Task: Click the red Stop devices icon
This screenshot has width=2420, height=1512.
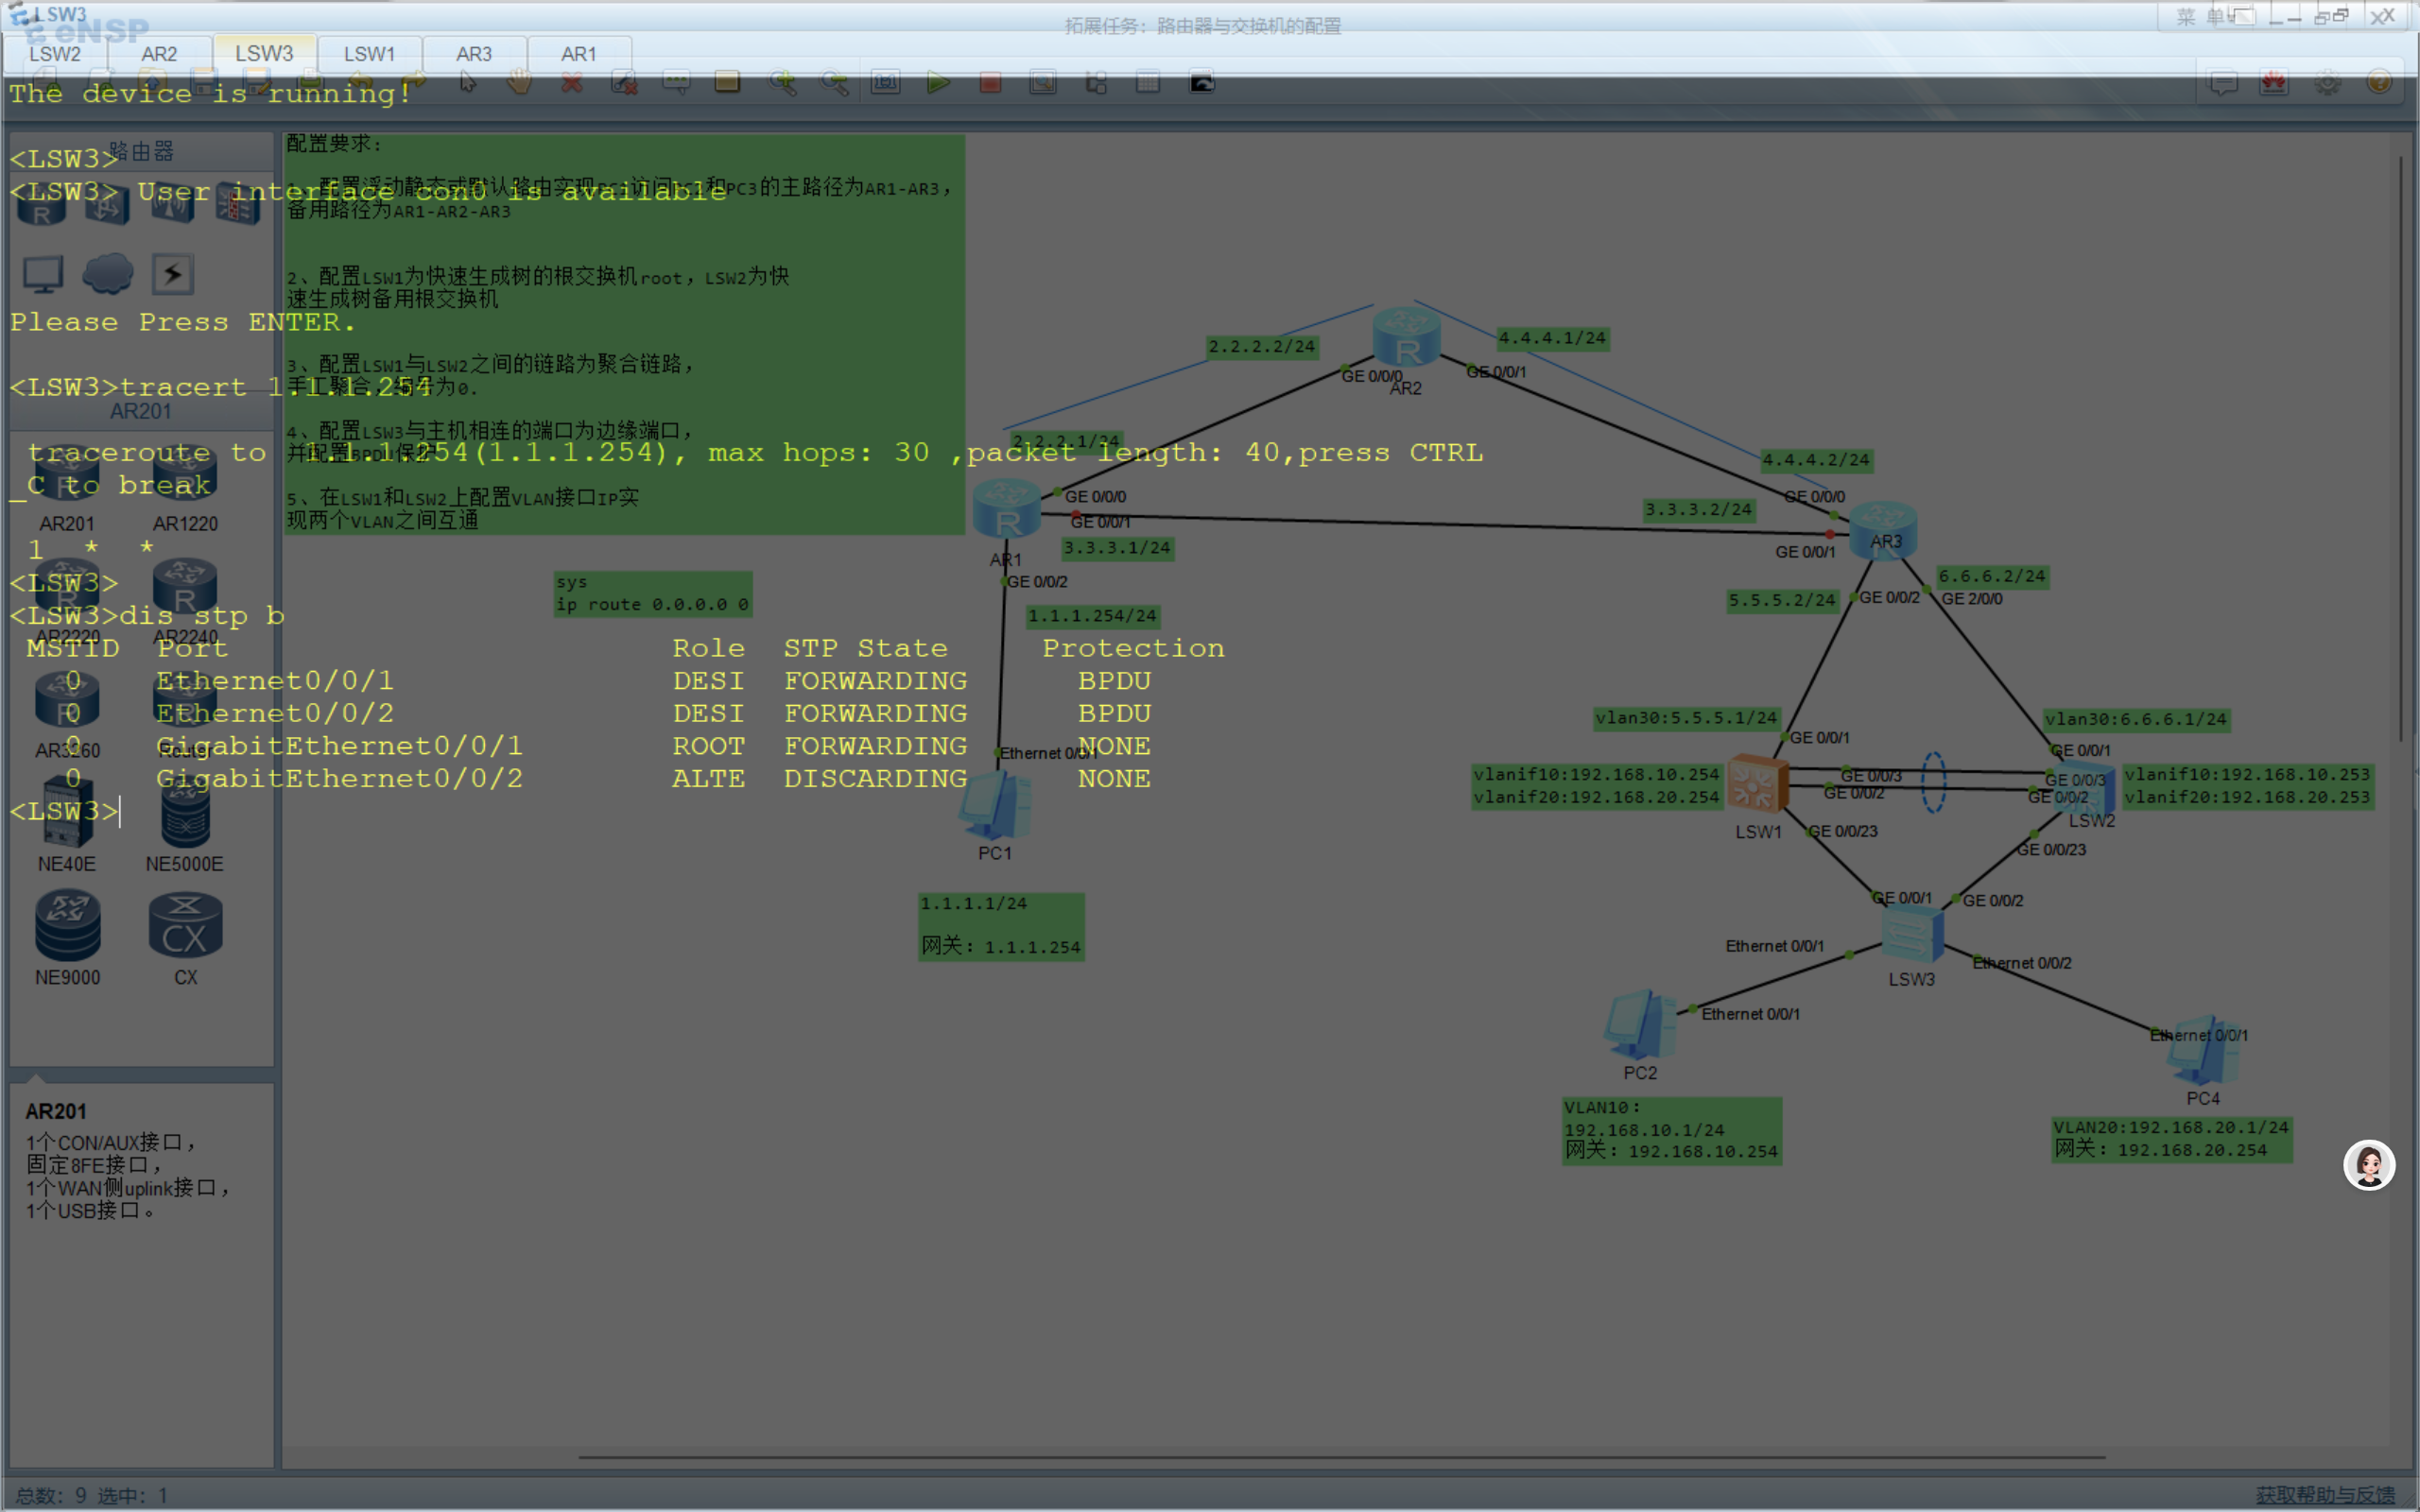Action: pos(990,83)
